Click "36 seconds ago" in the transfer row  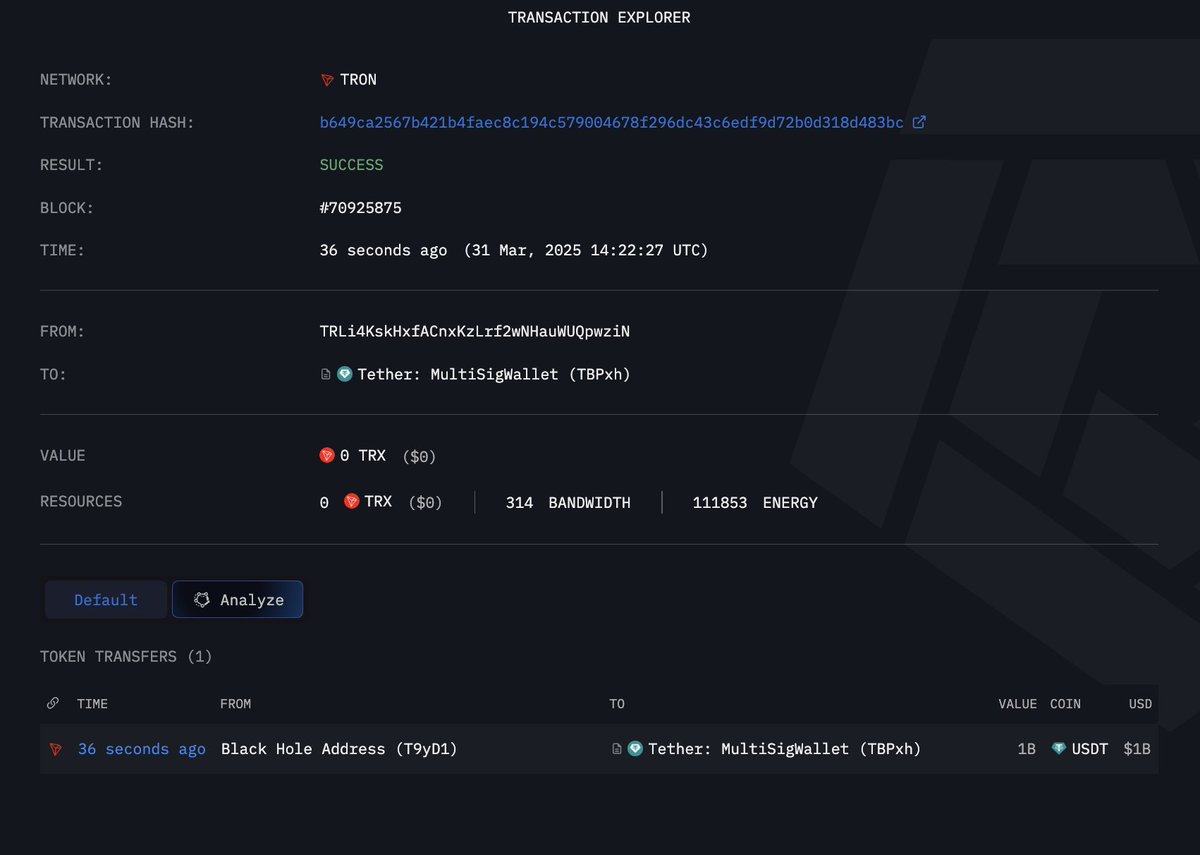(x=141, y=749)
